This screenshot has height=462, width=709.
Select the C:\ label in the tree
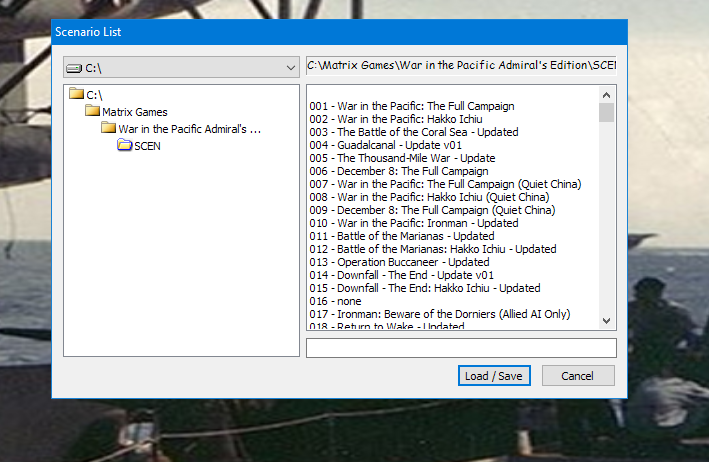click(95, 95)
